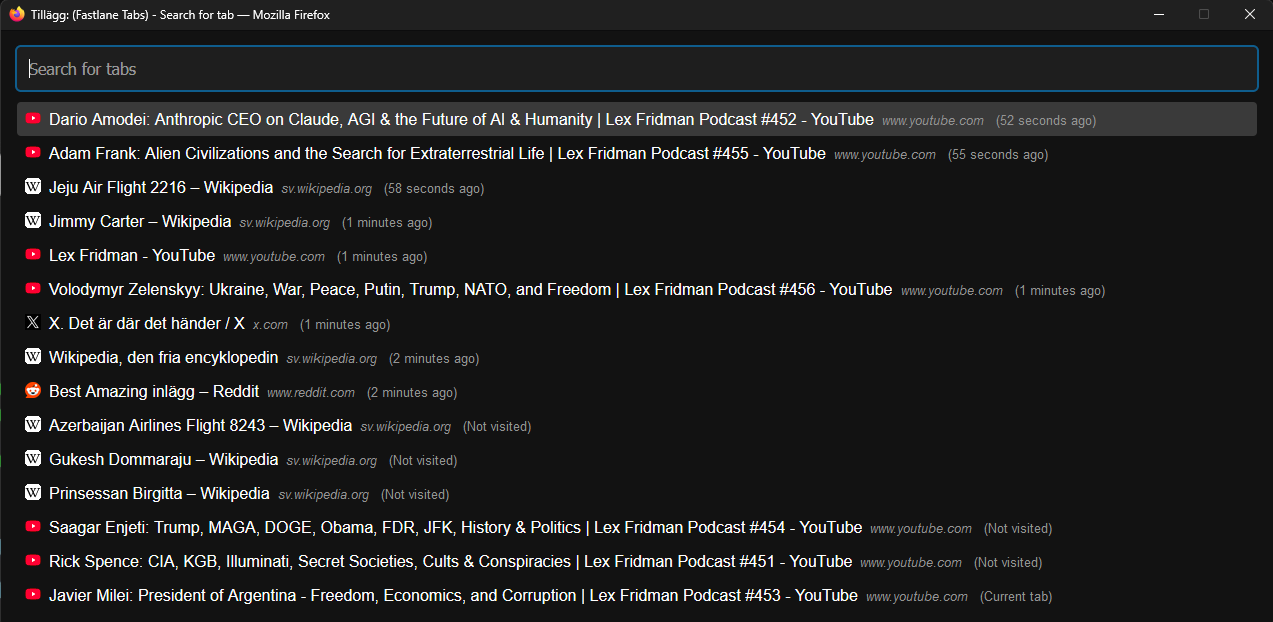The image size is (1273, 622).
Task: Click Wikipedia favicon of den fria encyklopedin row
Action: (33, 357)
